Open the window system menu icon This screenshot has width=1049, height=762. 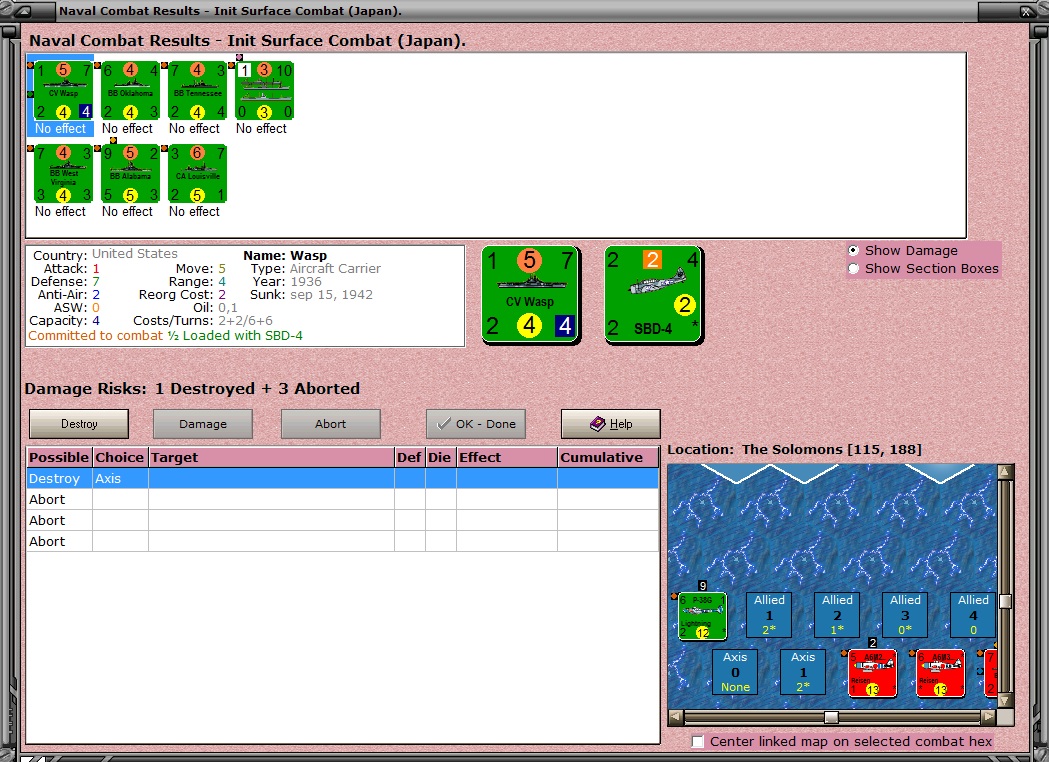(23, 11)
